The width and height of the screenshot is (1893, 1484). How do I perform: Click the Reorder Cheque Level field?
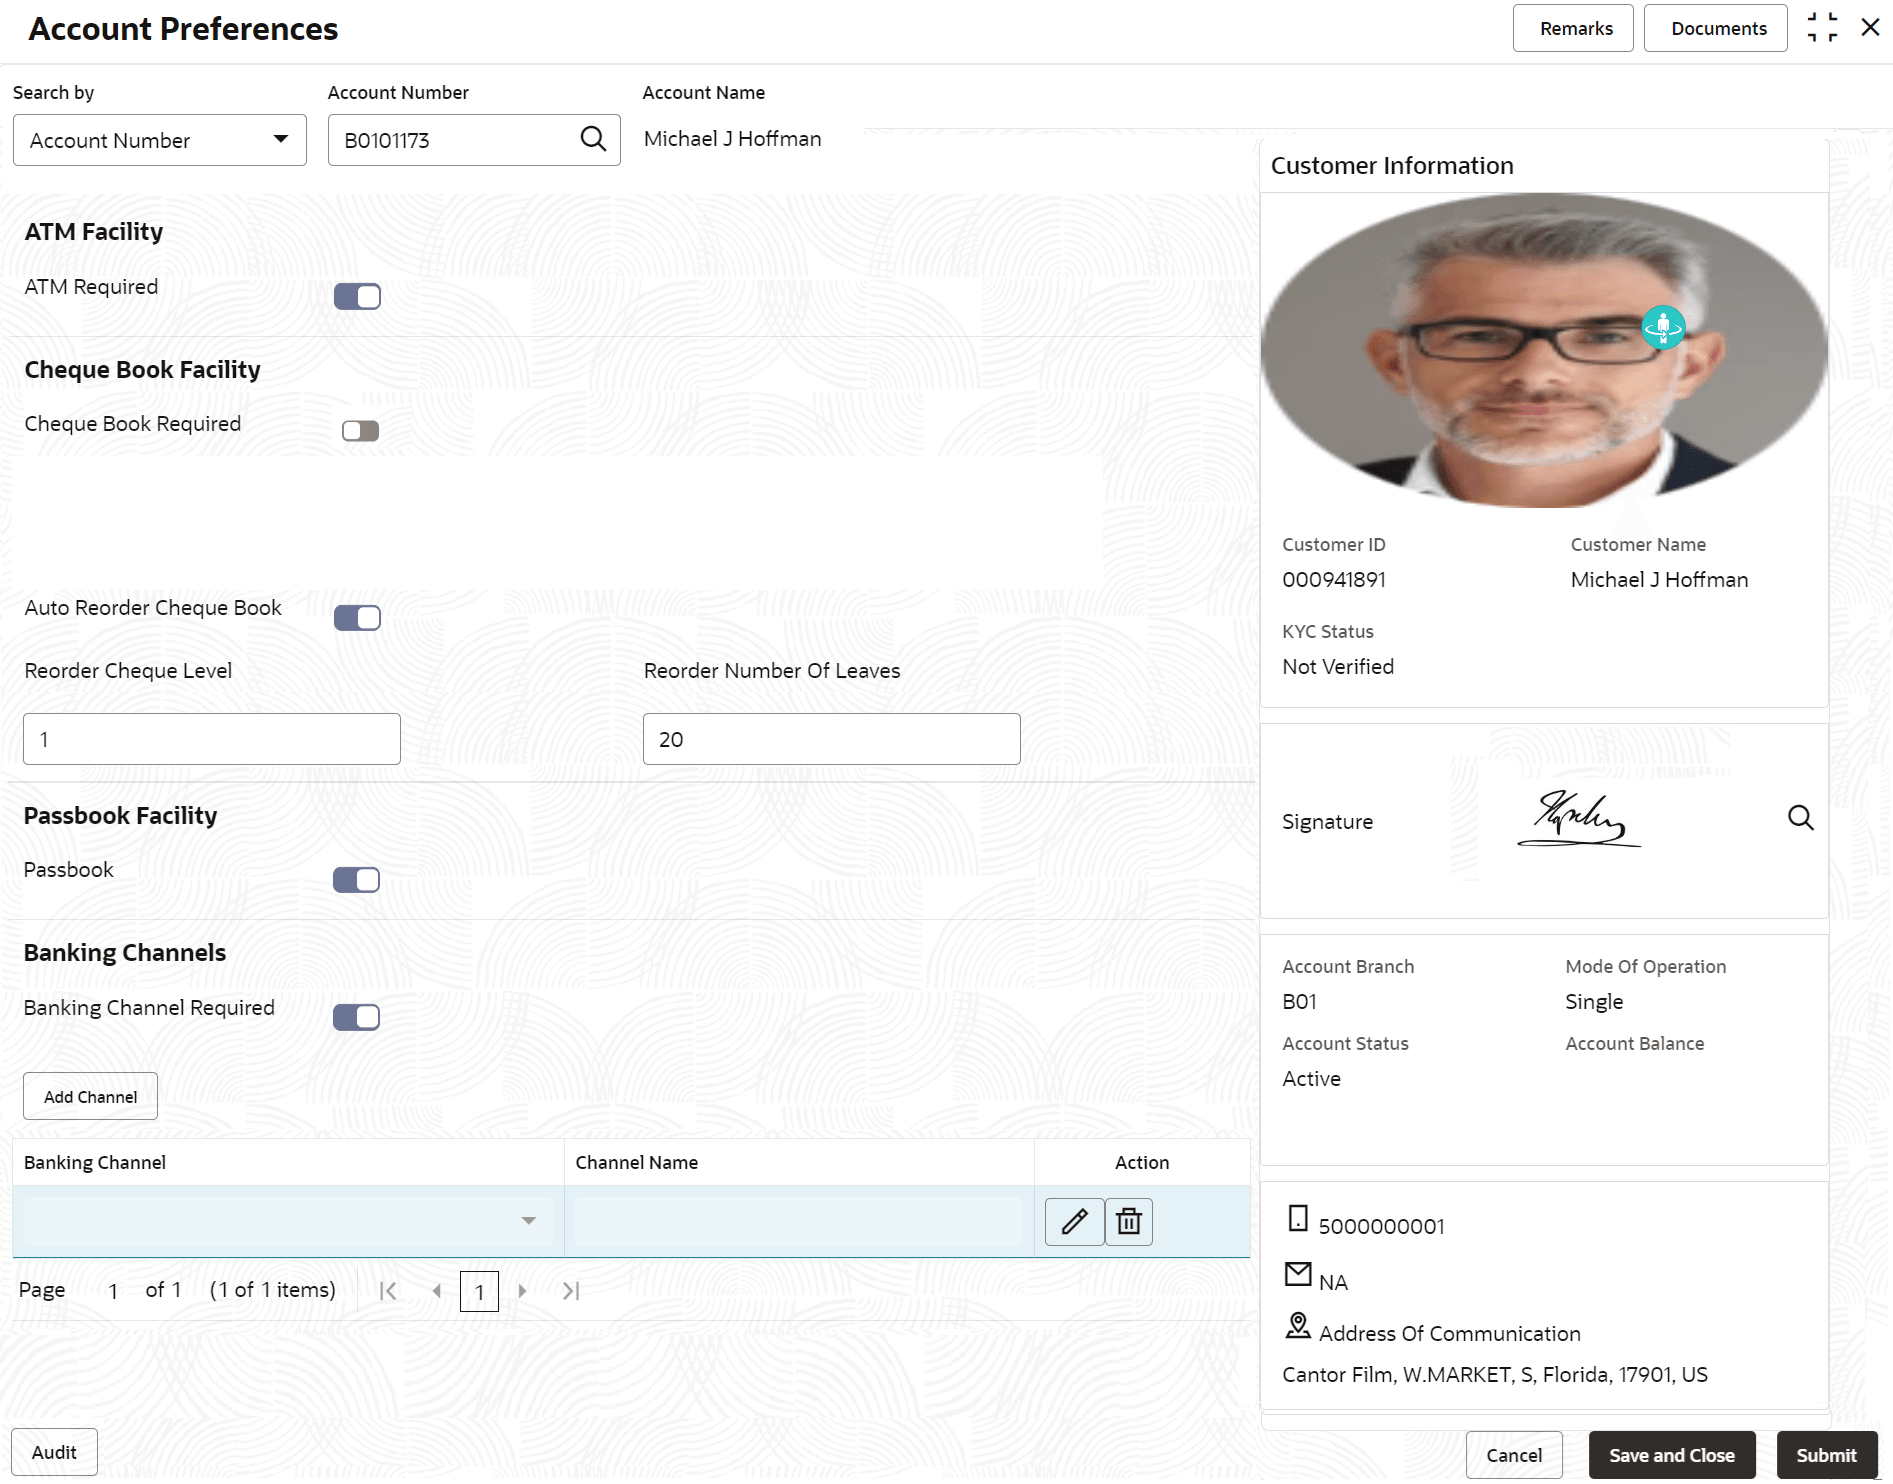coord(212,739)
